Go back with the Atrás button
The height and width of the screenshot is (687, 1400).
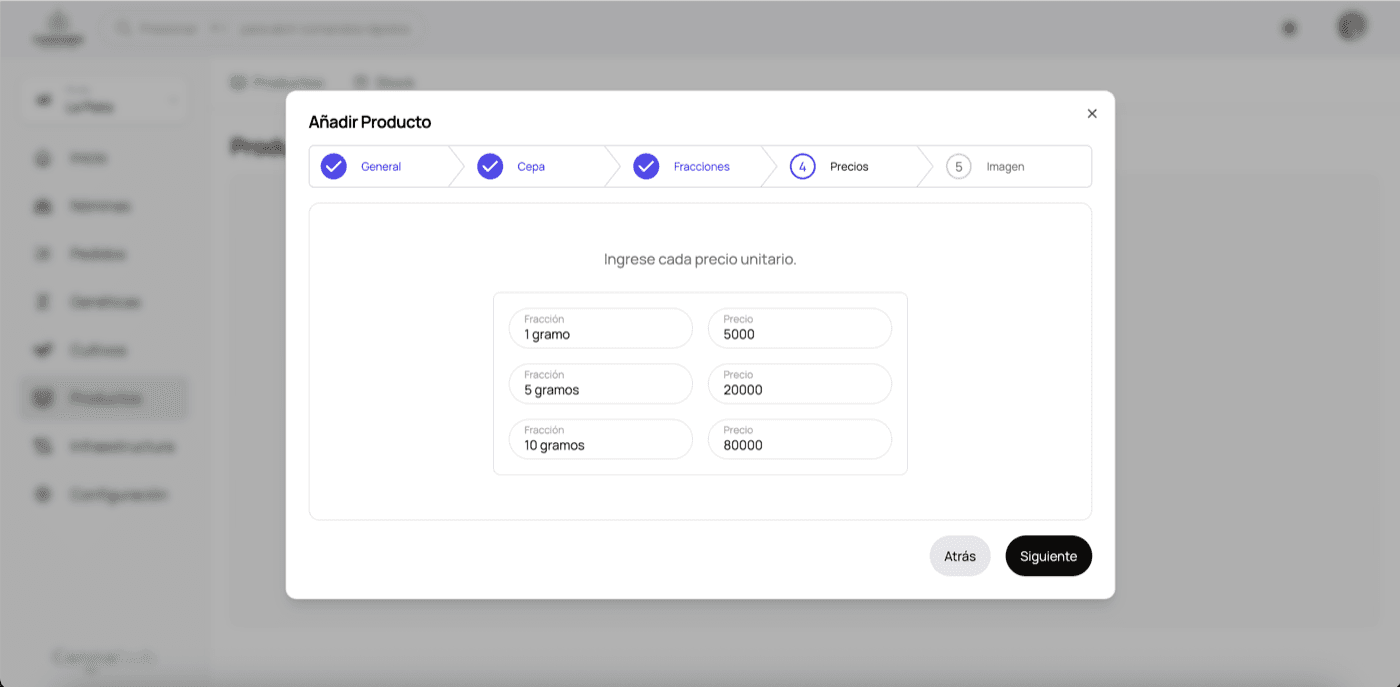(x=959, y=556)
